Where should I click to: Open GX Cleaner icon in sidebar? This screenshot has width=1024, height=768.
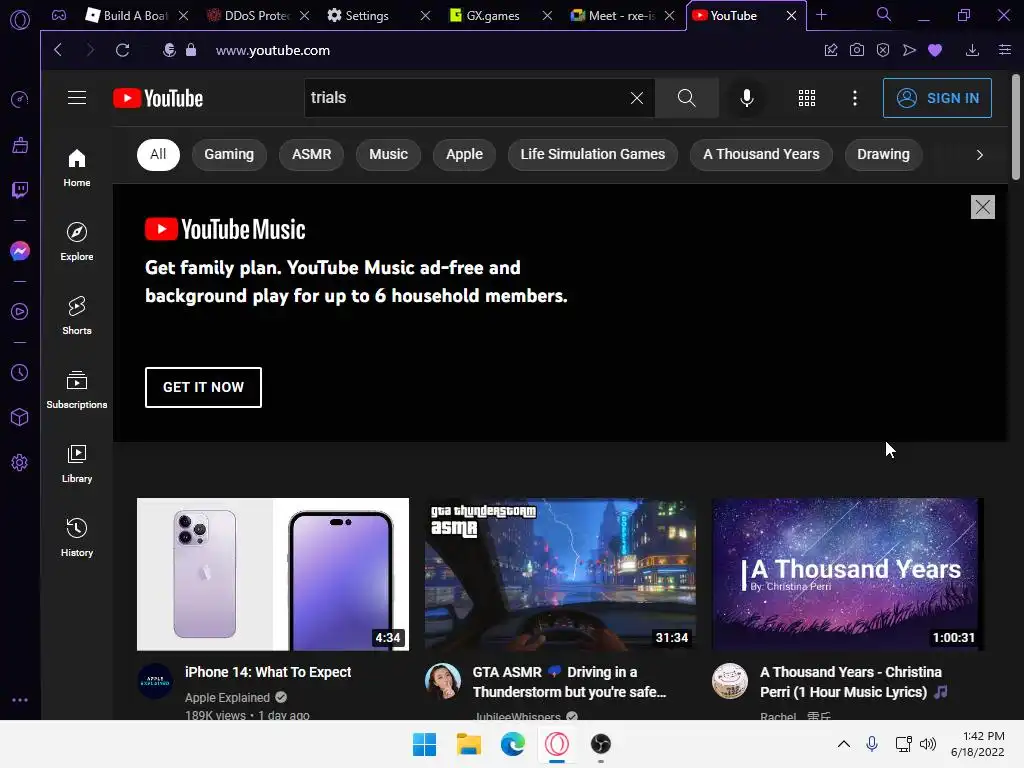pyautogui.click(x=20, y=145)
